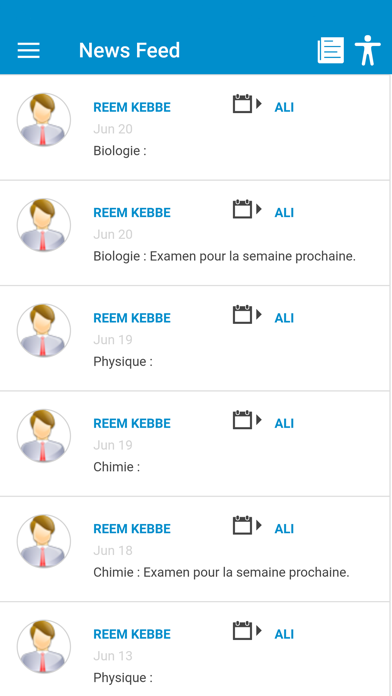This screenshot has width=392, height=696.
Task: Tap avatar on Jun 13 Physique post
Action: (44, 646)
